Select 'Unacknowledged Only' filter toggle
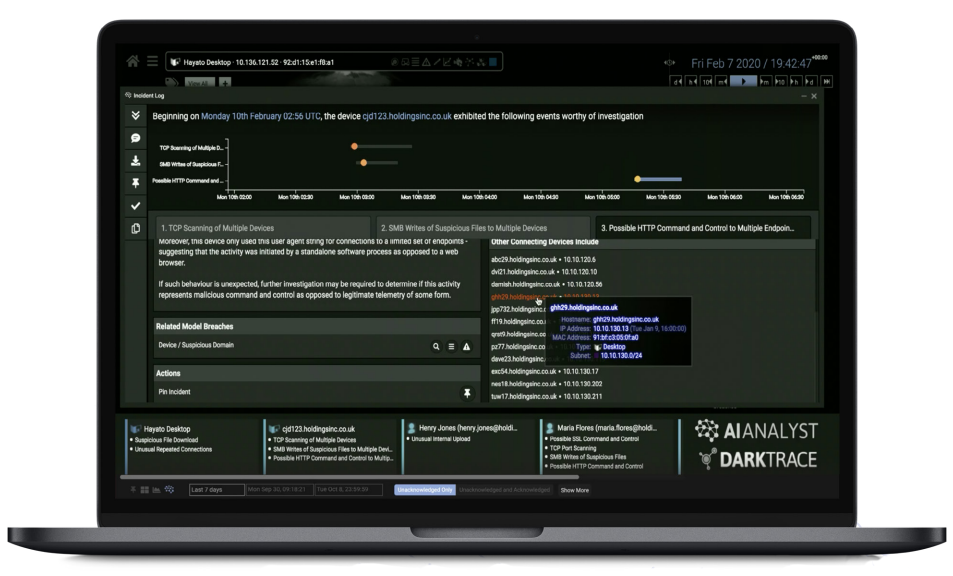 point(424,490)
